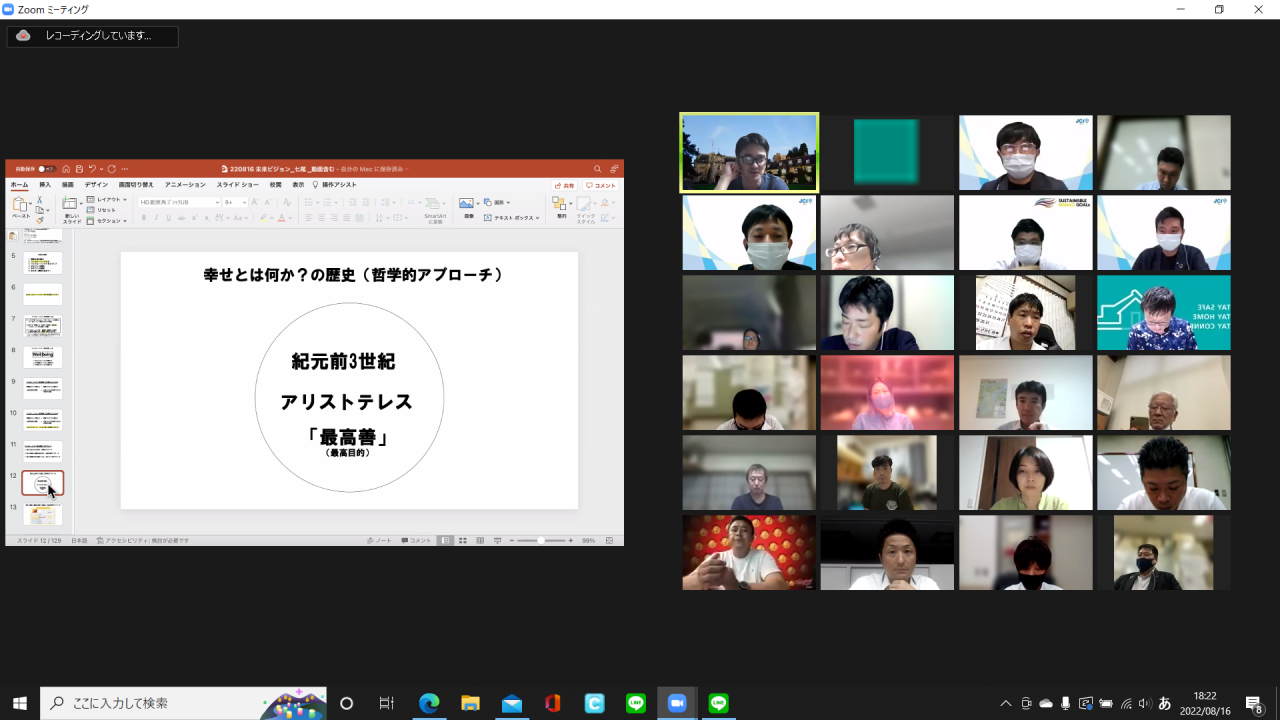Open the 挿入 ribbon tab
1280x720 pixels.
coord(45,185)
